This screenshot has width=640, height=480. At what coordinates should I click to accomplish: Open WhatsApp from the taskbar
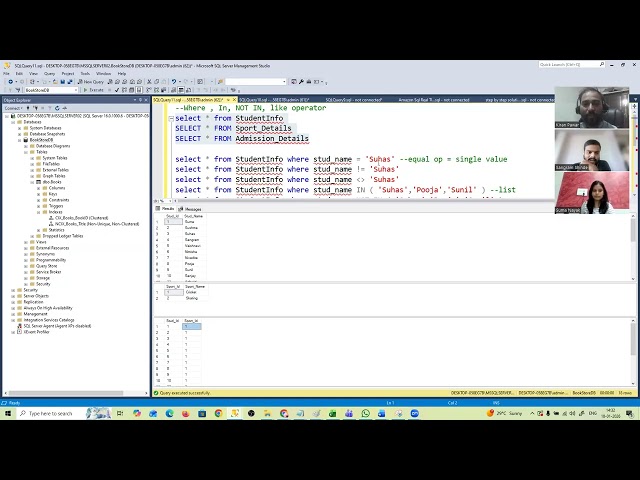(x=365, y=413)
